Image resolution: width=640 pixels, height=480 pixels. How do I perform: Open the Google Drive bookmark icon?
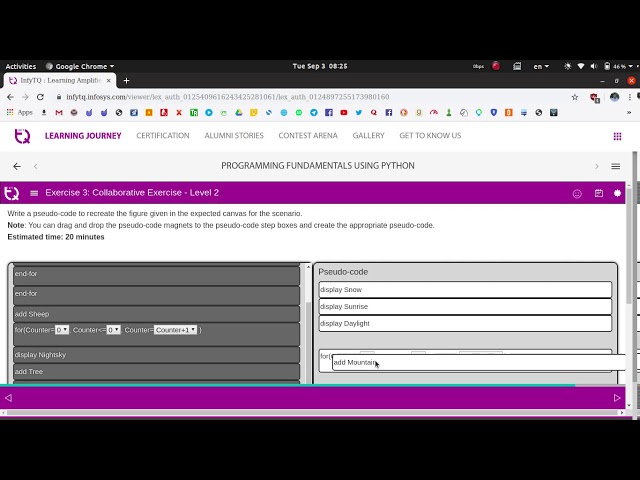click(x=239, y=113)
